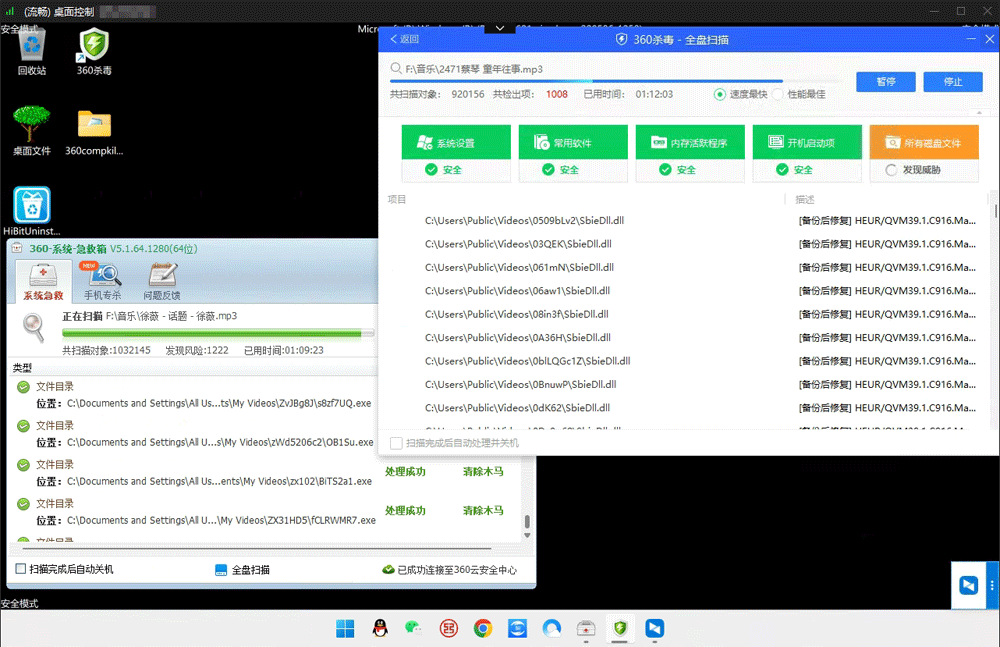The image size is (1000, 647).
Task: Select the 速度最快 radio option
Action: (720, 94)
